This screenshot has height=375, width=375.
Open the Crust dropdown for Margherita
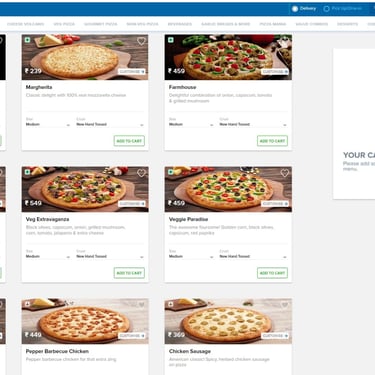pyautogui.click(x=110, y=124)
